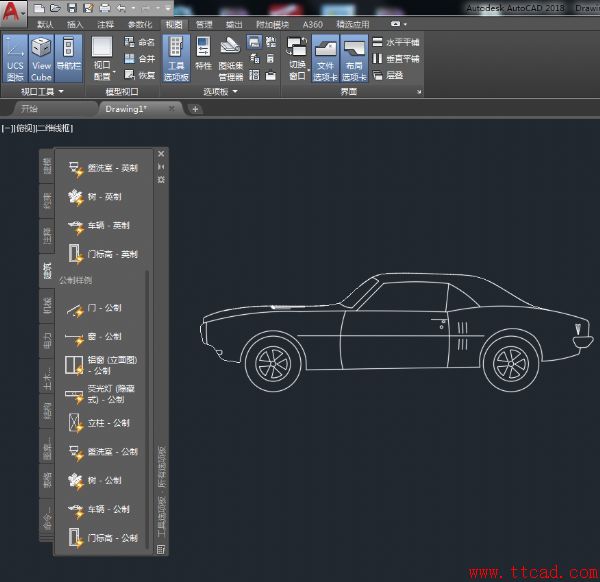
Task: Click the briefcase icon in the 选项板 panel
Action: coord(271,75)
